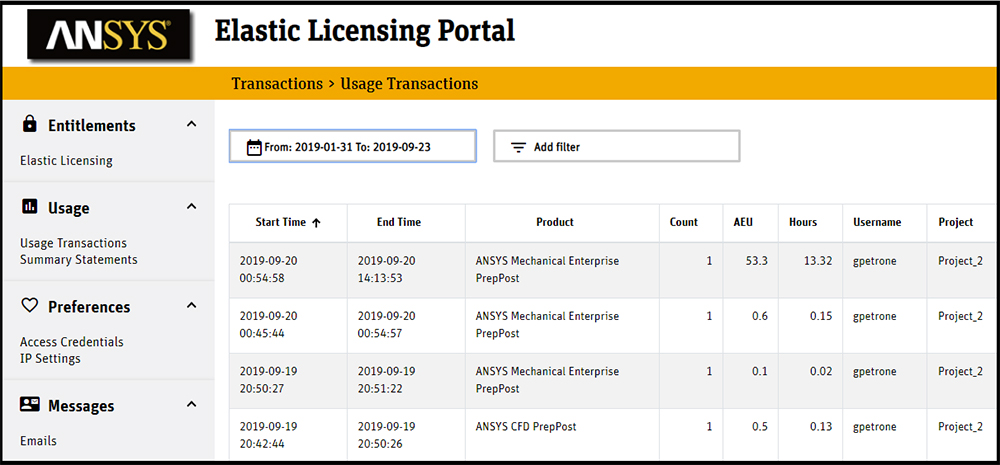Click the Messages card icon
This screenshot has height=465, width=1000.
click(30, 405)
